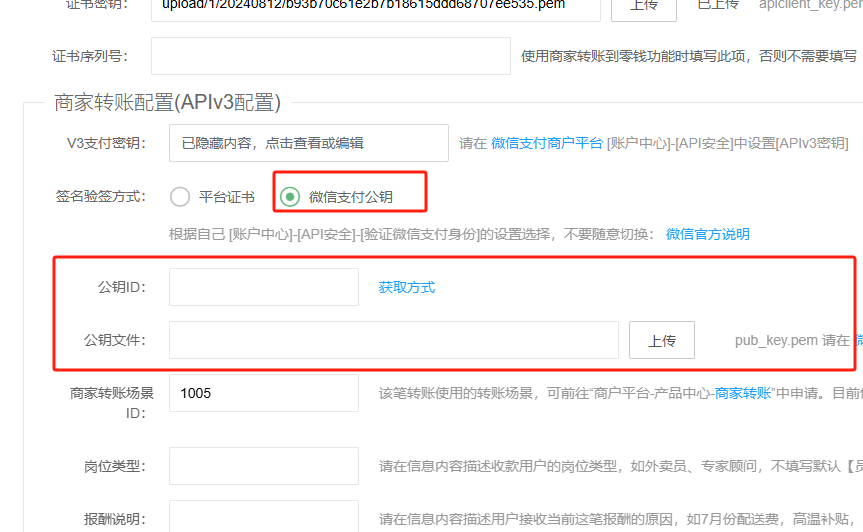
Task: Click the 证书序列号 input box
Action: [x=330, y=56]
